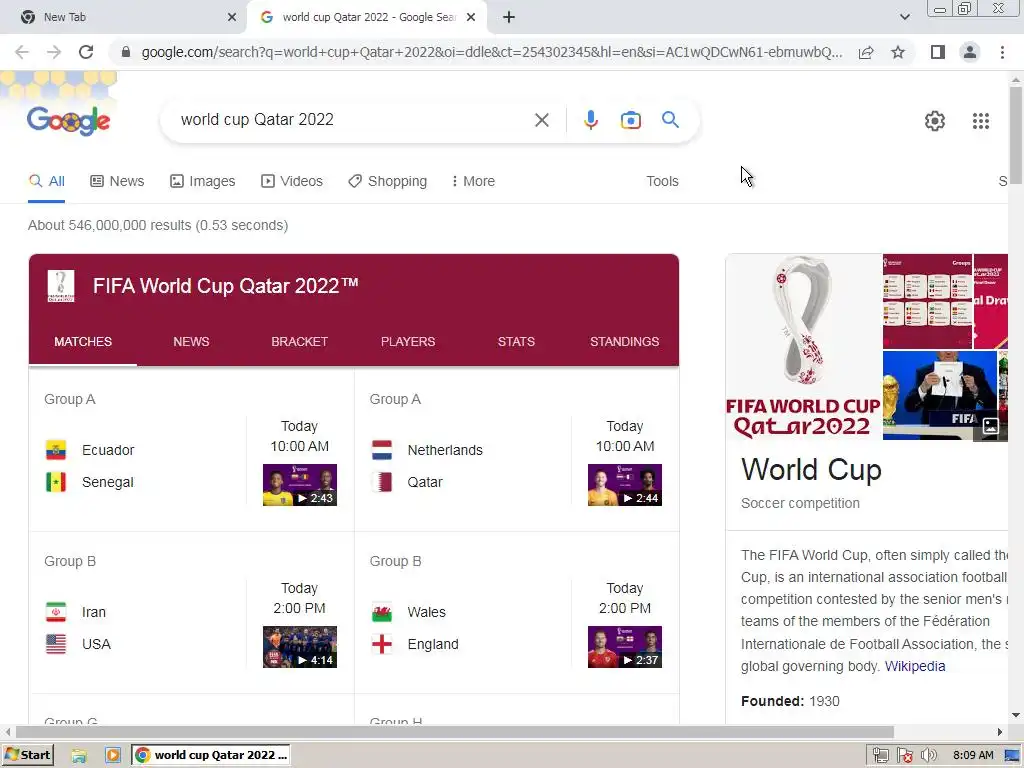Reload the current page

pos(86,52)
